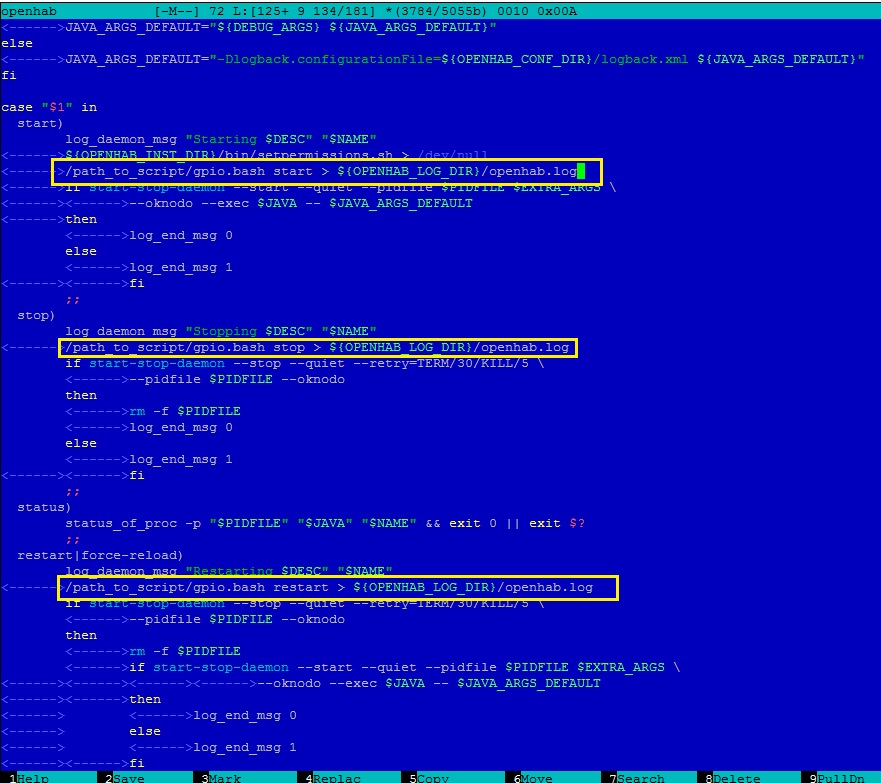Click the setpermissions.sh command line

click(x=276, y=155)
